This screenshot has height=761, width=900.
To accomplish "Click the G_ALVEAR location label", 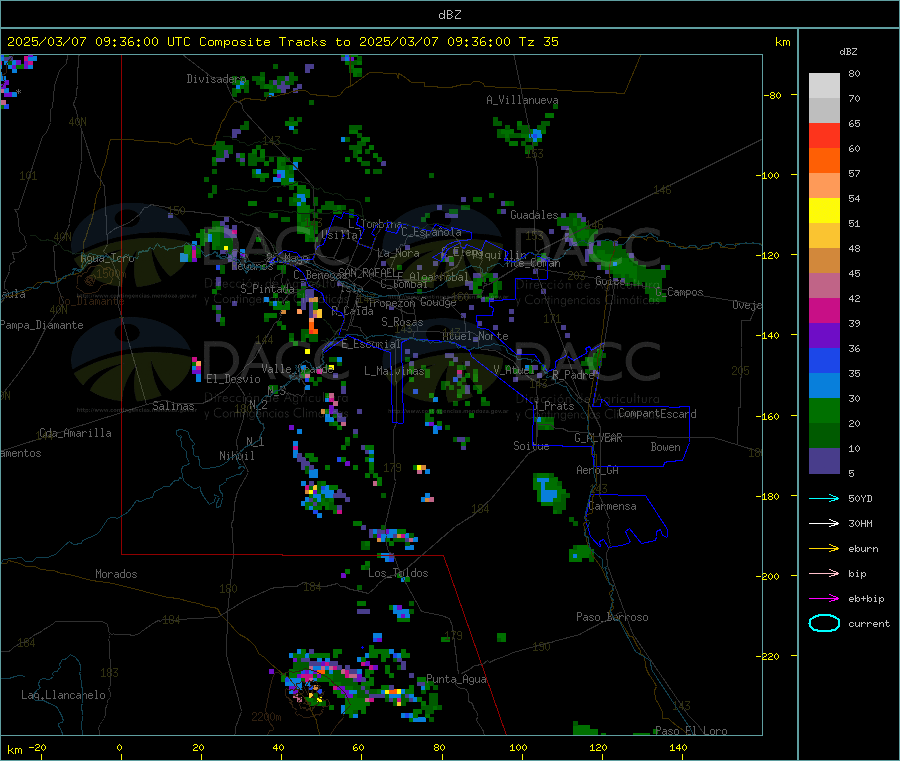I will pos(598,438).
